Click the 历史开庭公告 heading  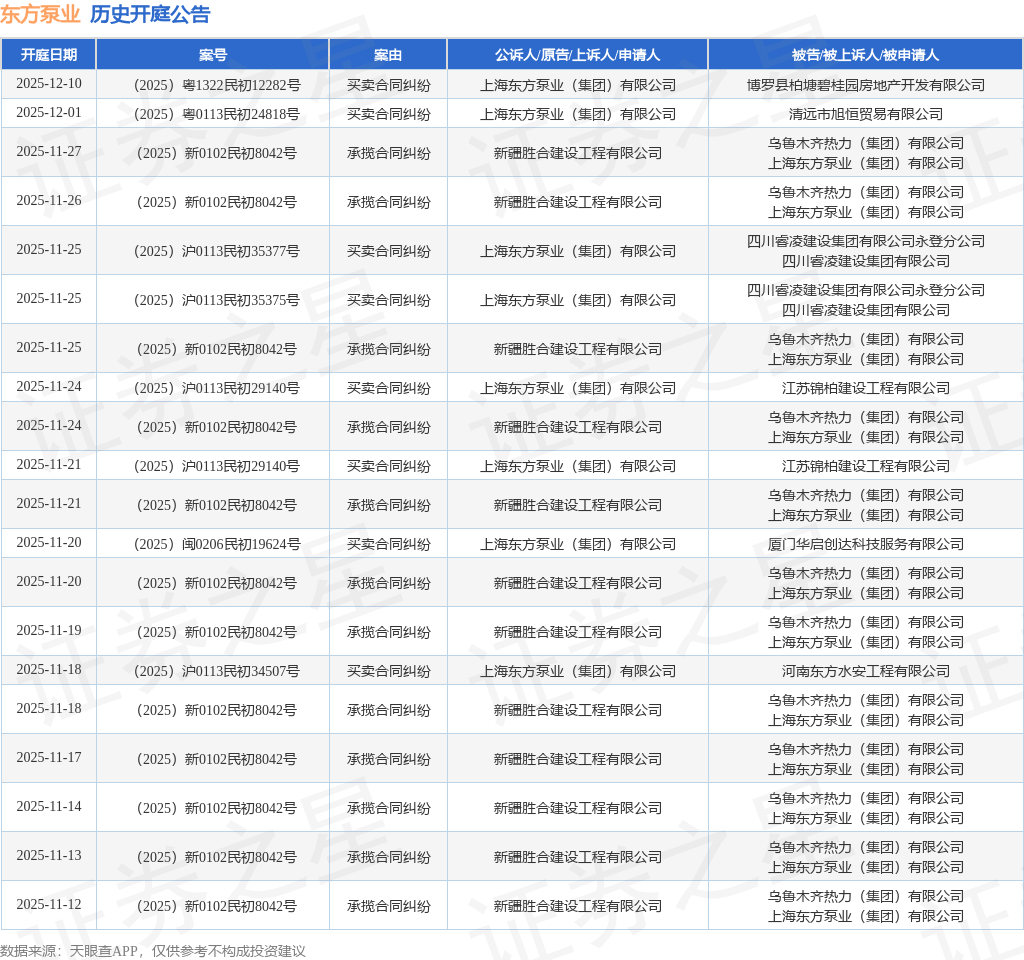coord(150,14)
